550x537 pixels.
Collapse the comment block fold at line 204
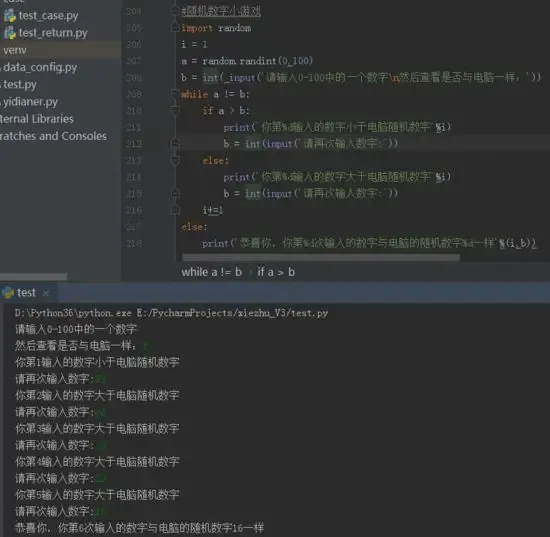pyautogui.click(x=175, y=11)
